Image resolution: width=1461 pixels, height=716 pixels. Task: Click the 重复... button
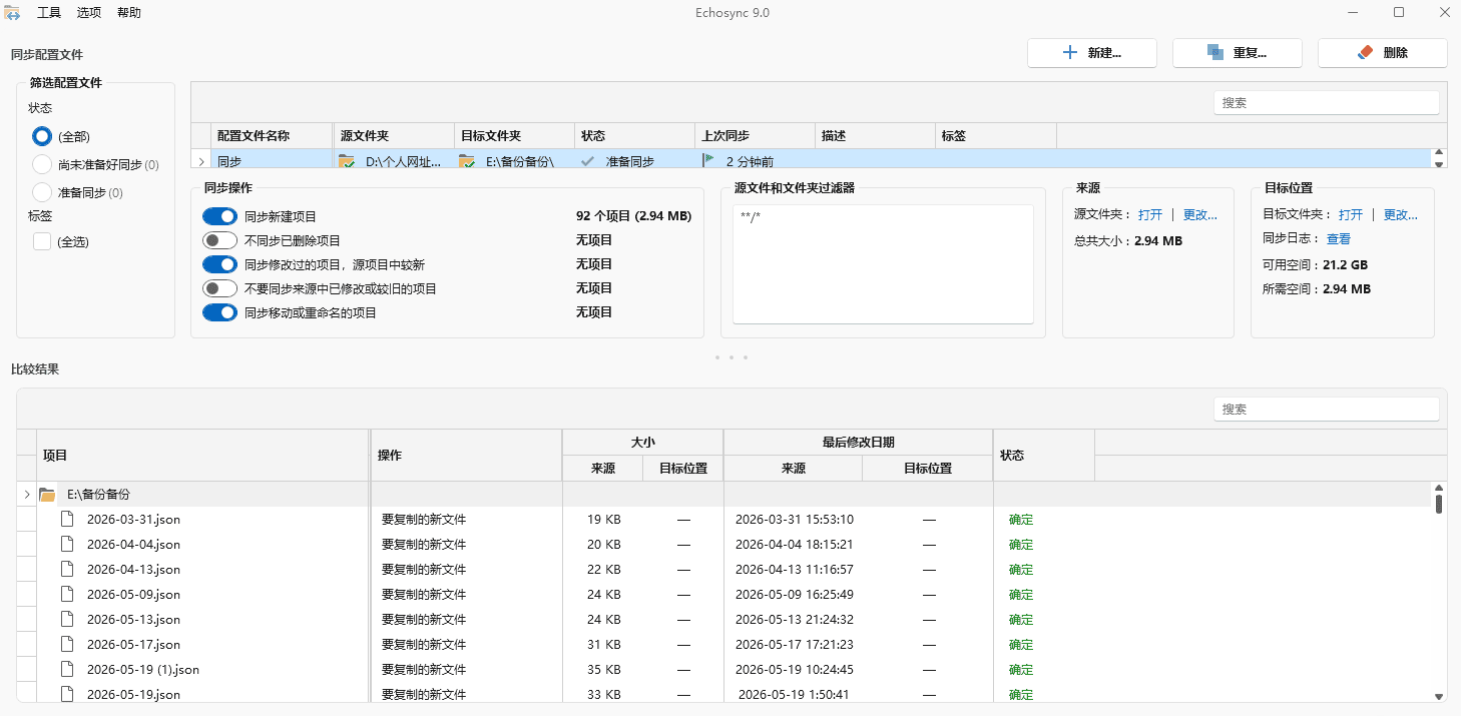(1237, 53)
